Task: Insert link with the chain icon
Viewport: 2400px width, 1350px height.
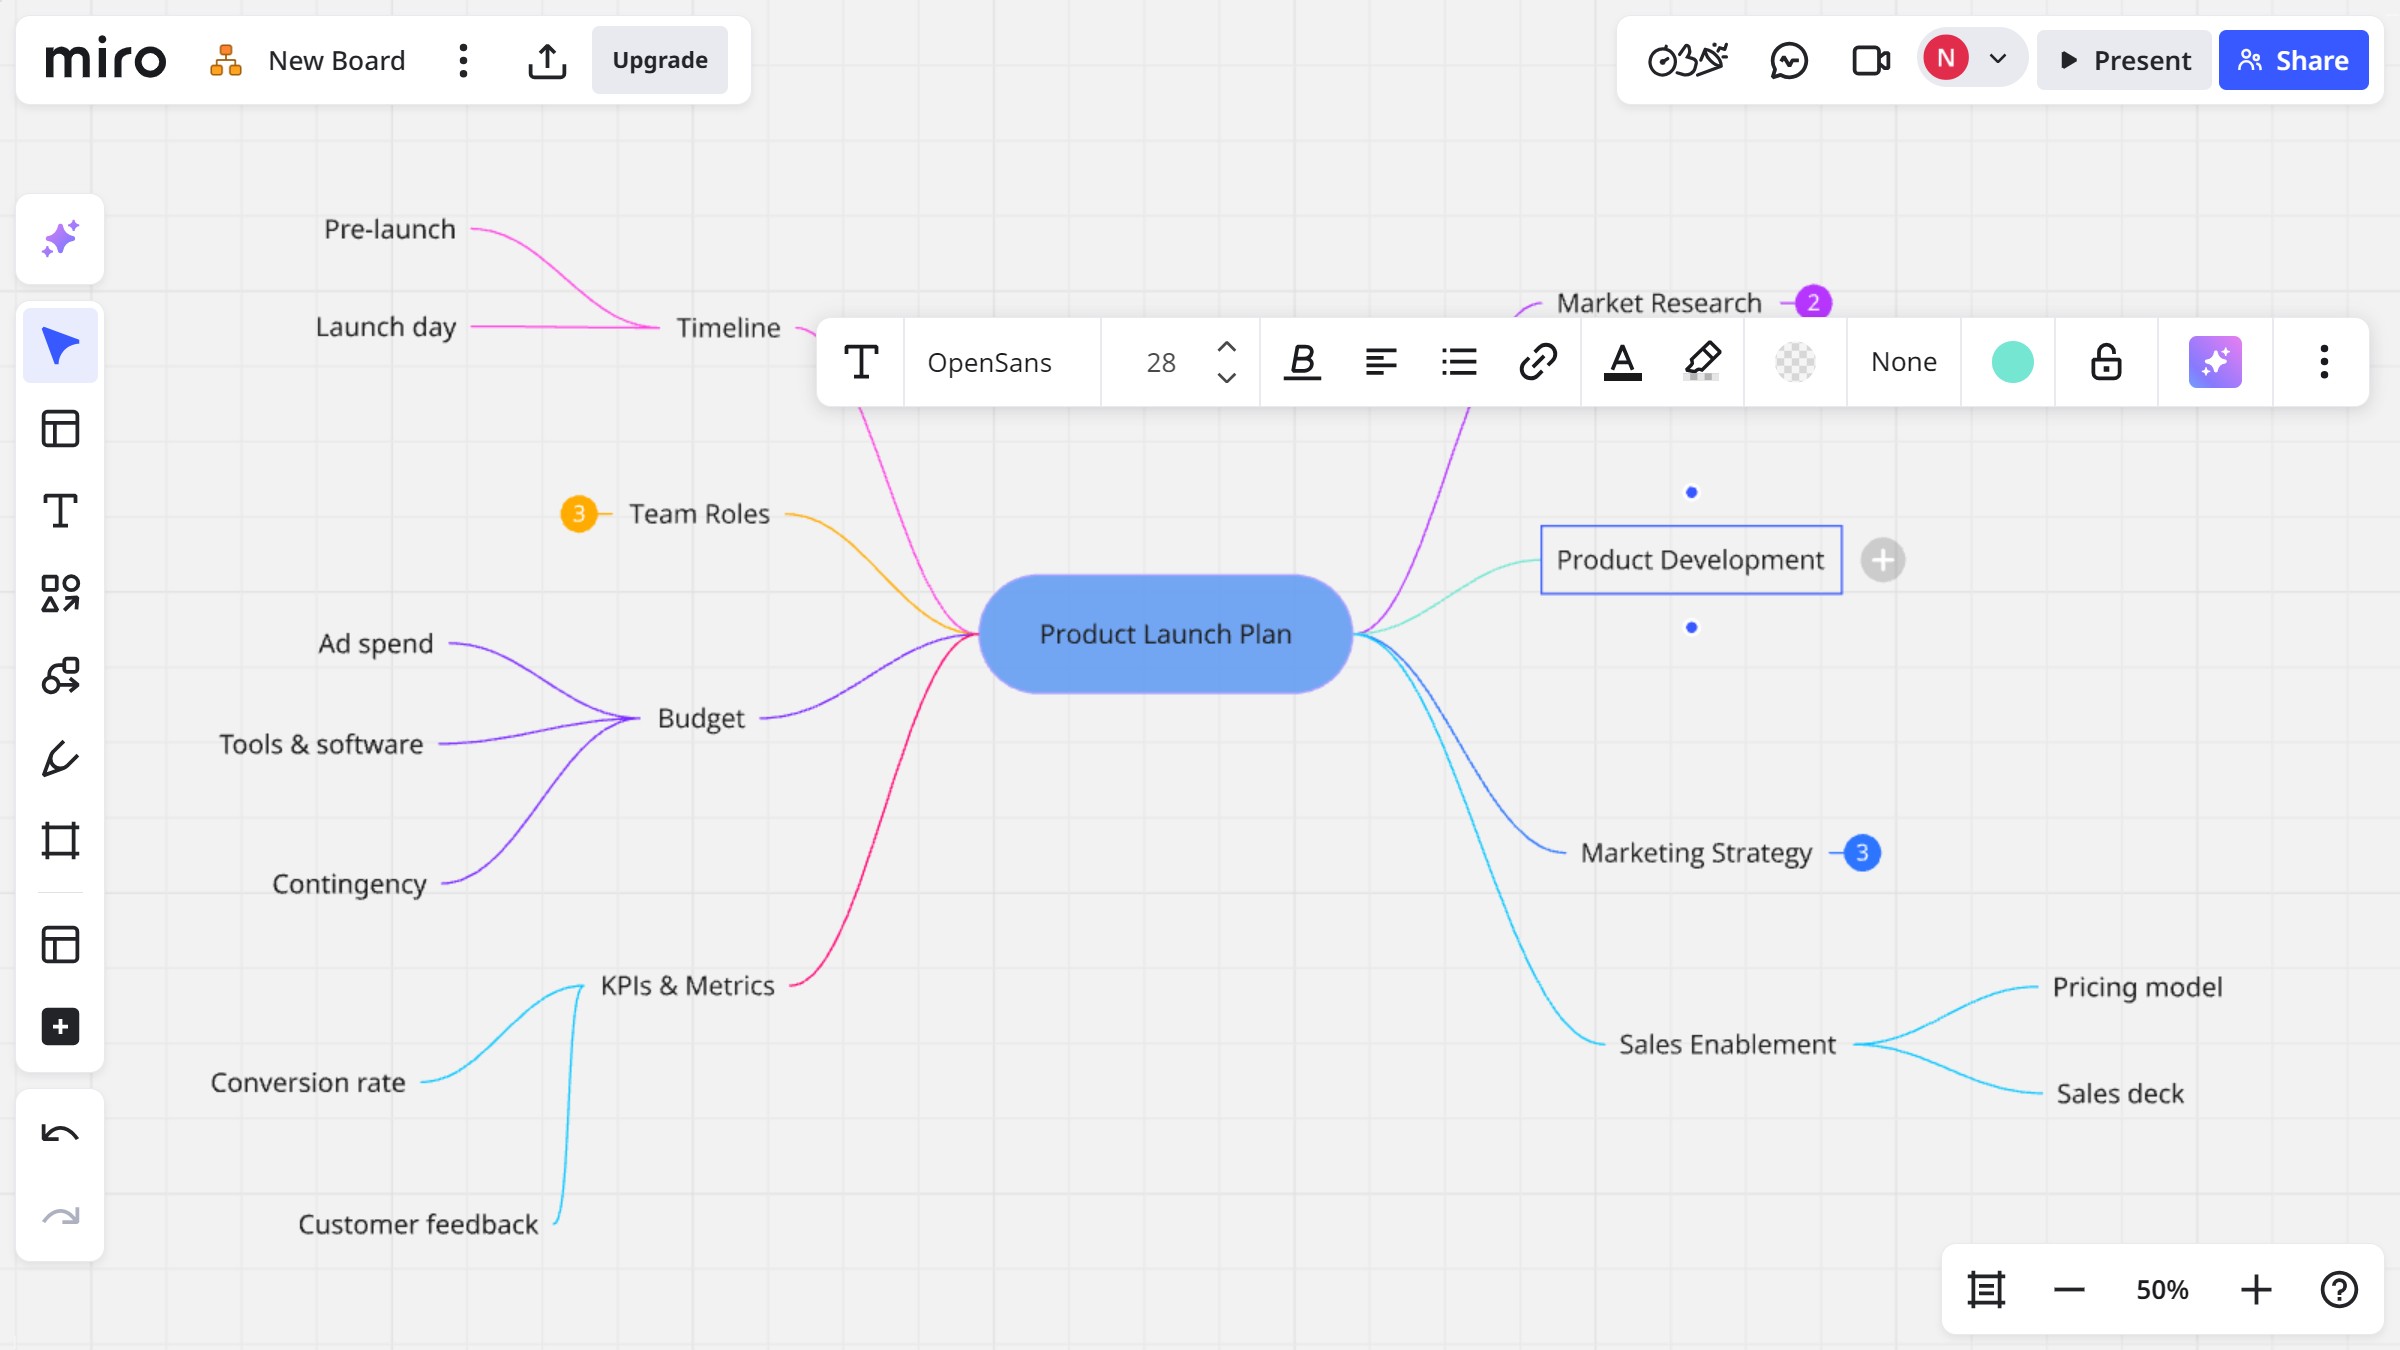Action: (x=1538, y=362)
